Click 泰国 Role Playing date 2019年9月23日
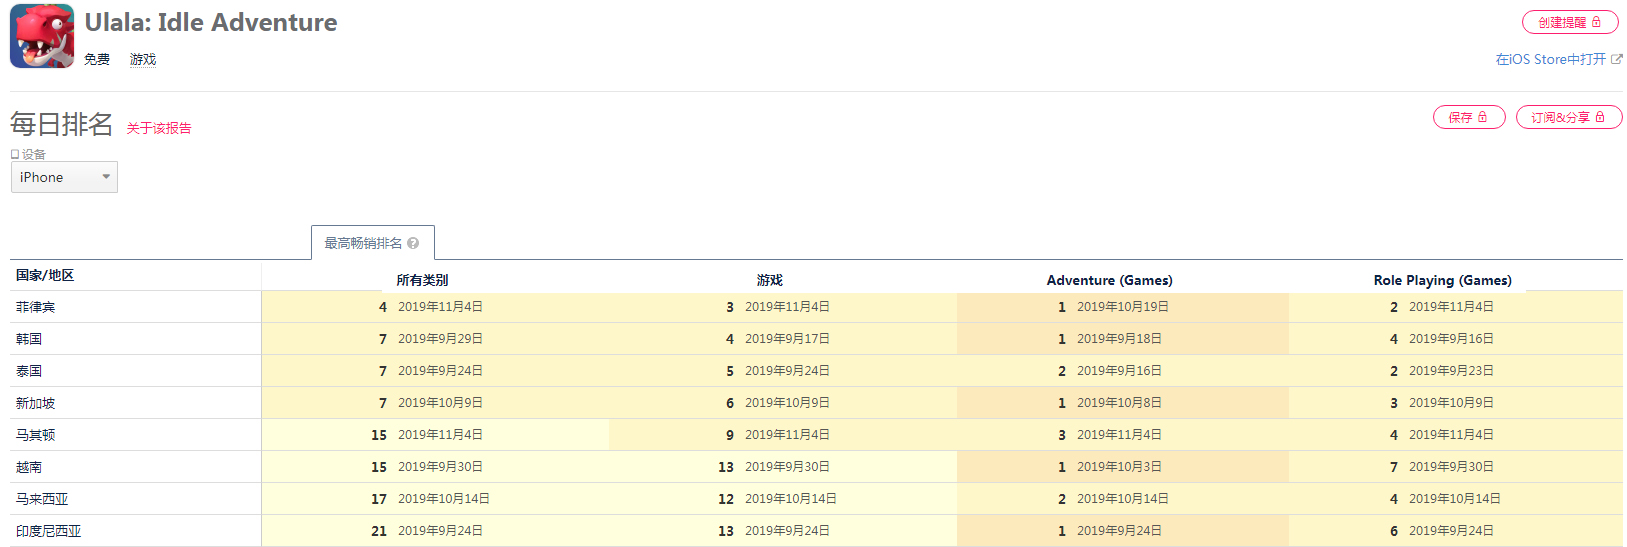This screenshot has height=547, width=1627. pos(1451,371)
